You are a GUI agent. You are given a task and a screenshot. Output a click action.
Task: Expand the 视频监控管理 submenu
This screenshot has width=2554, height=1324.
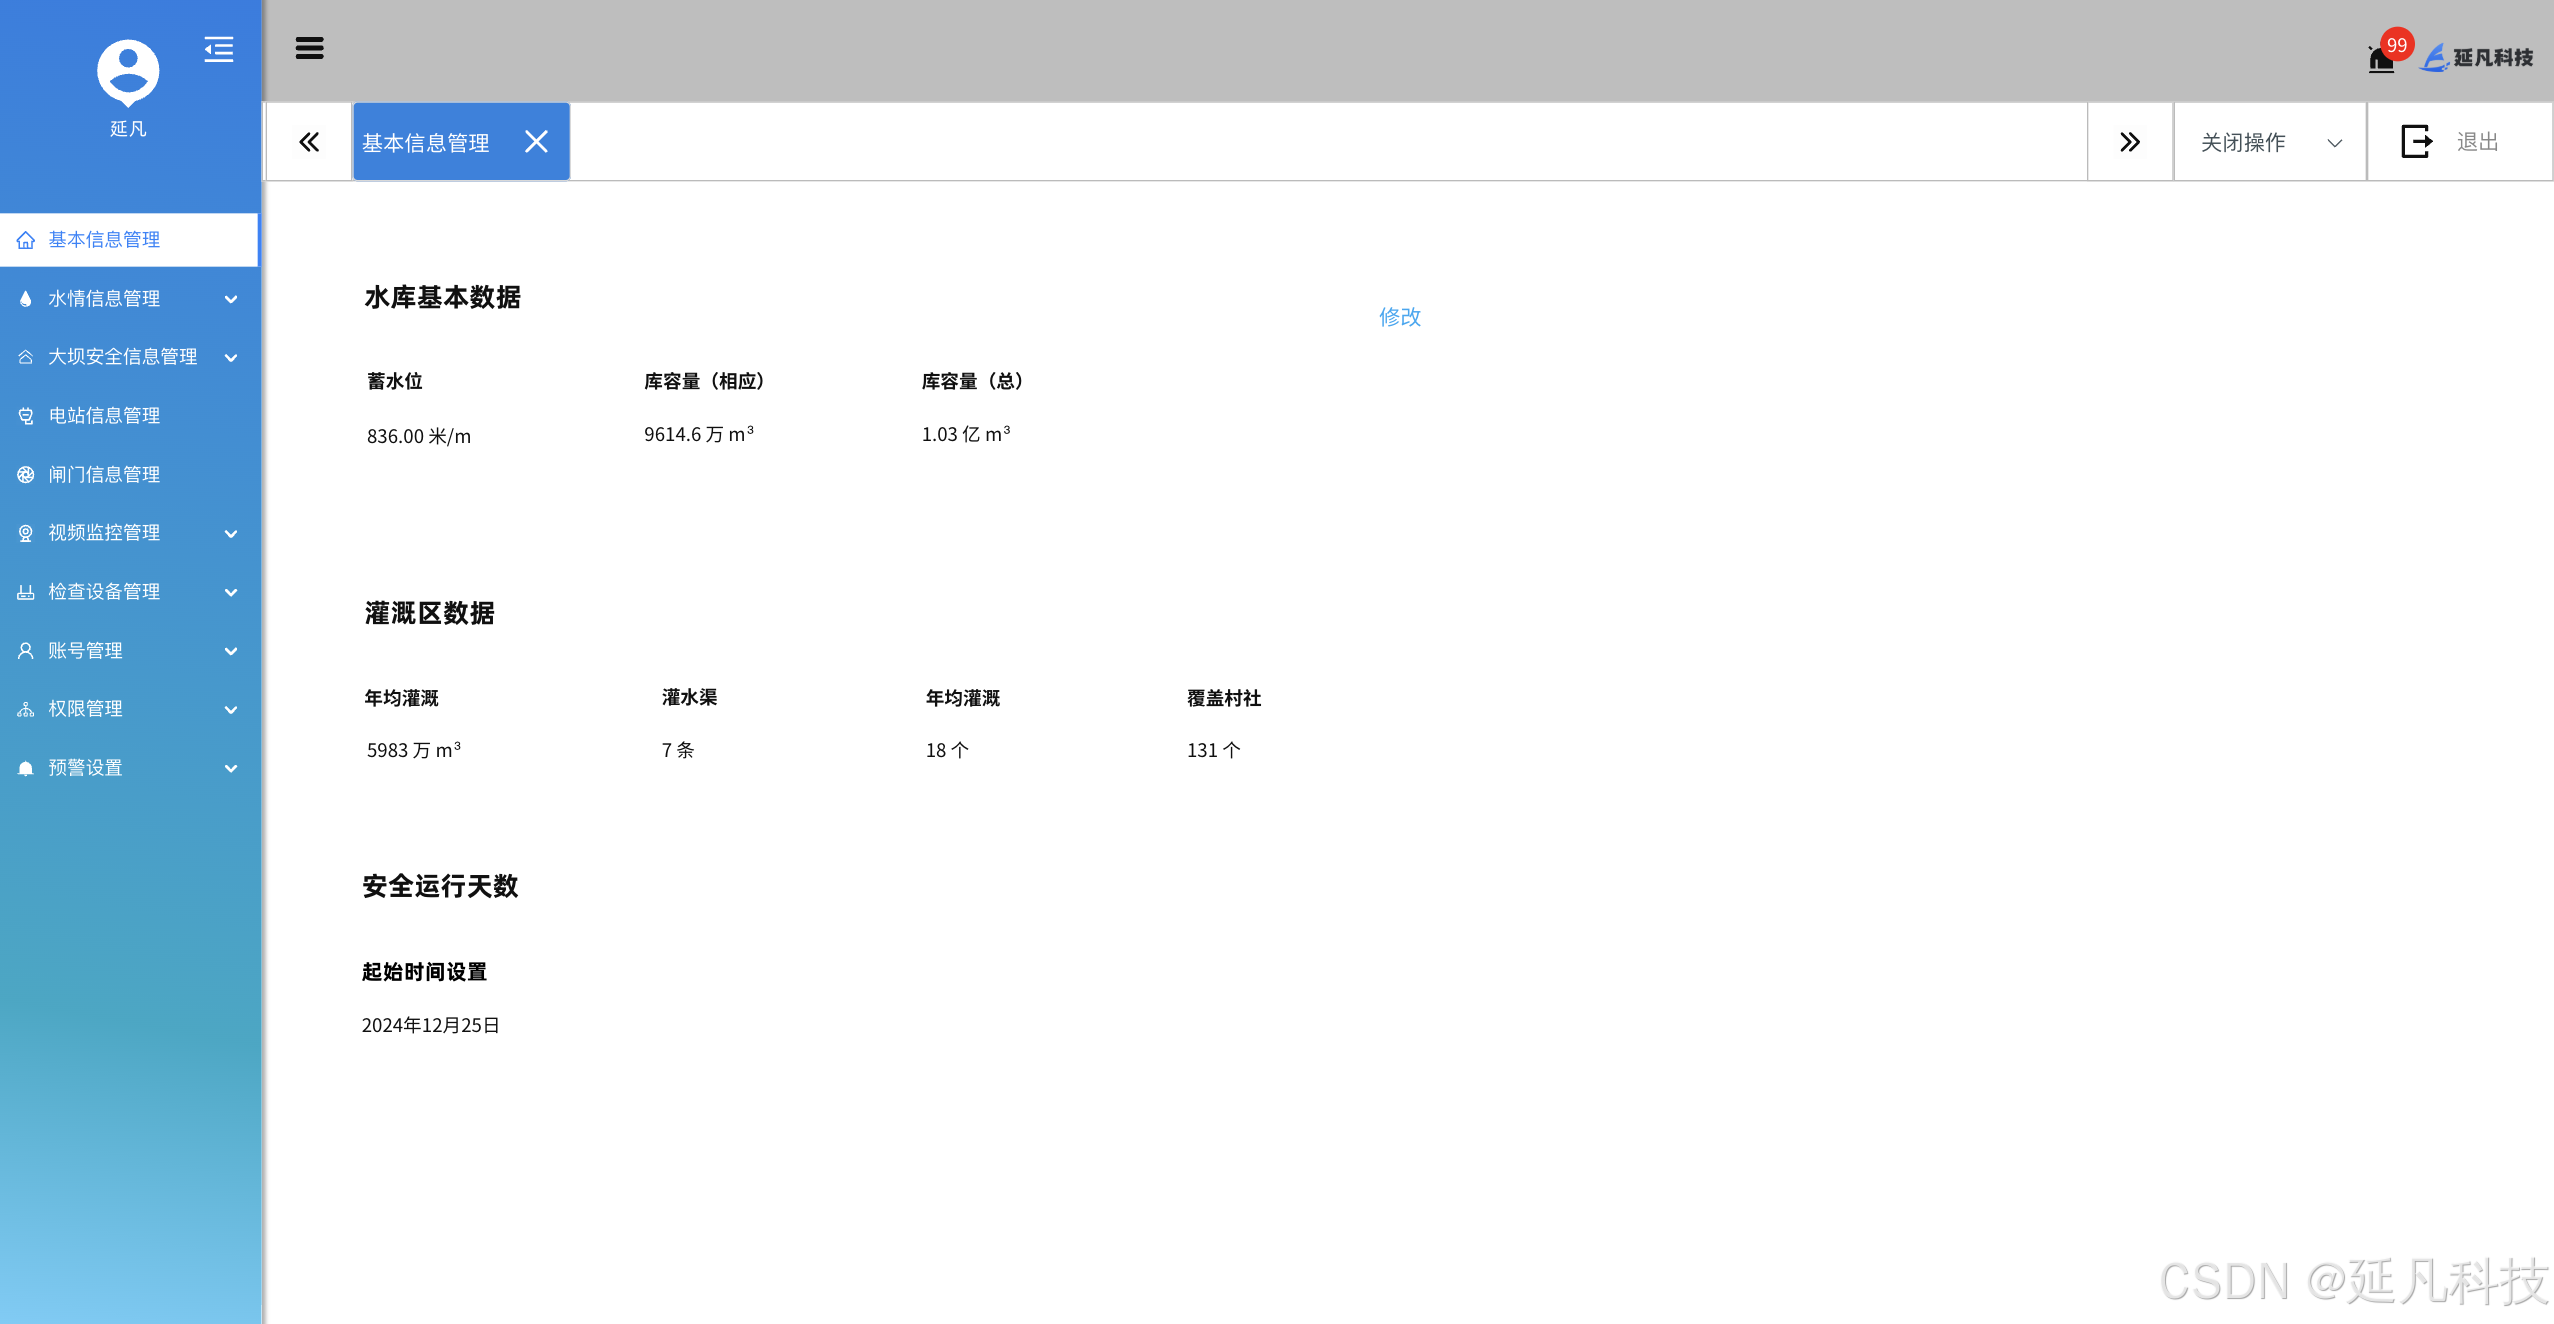pos(104,533)
